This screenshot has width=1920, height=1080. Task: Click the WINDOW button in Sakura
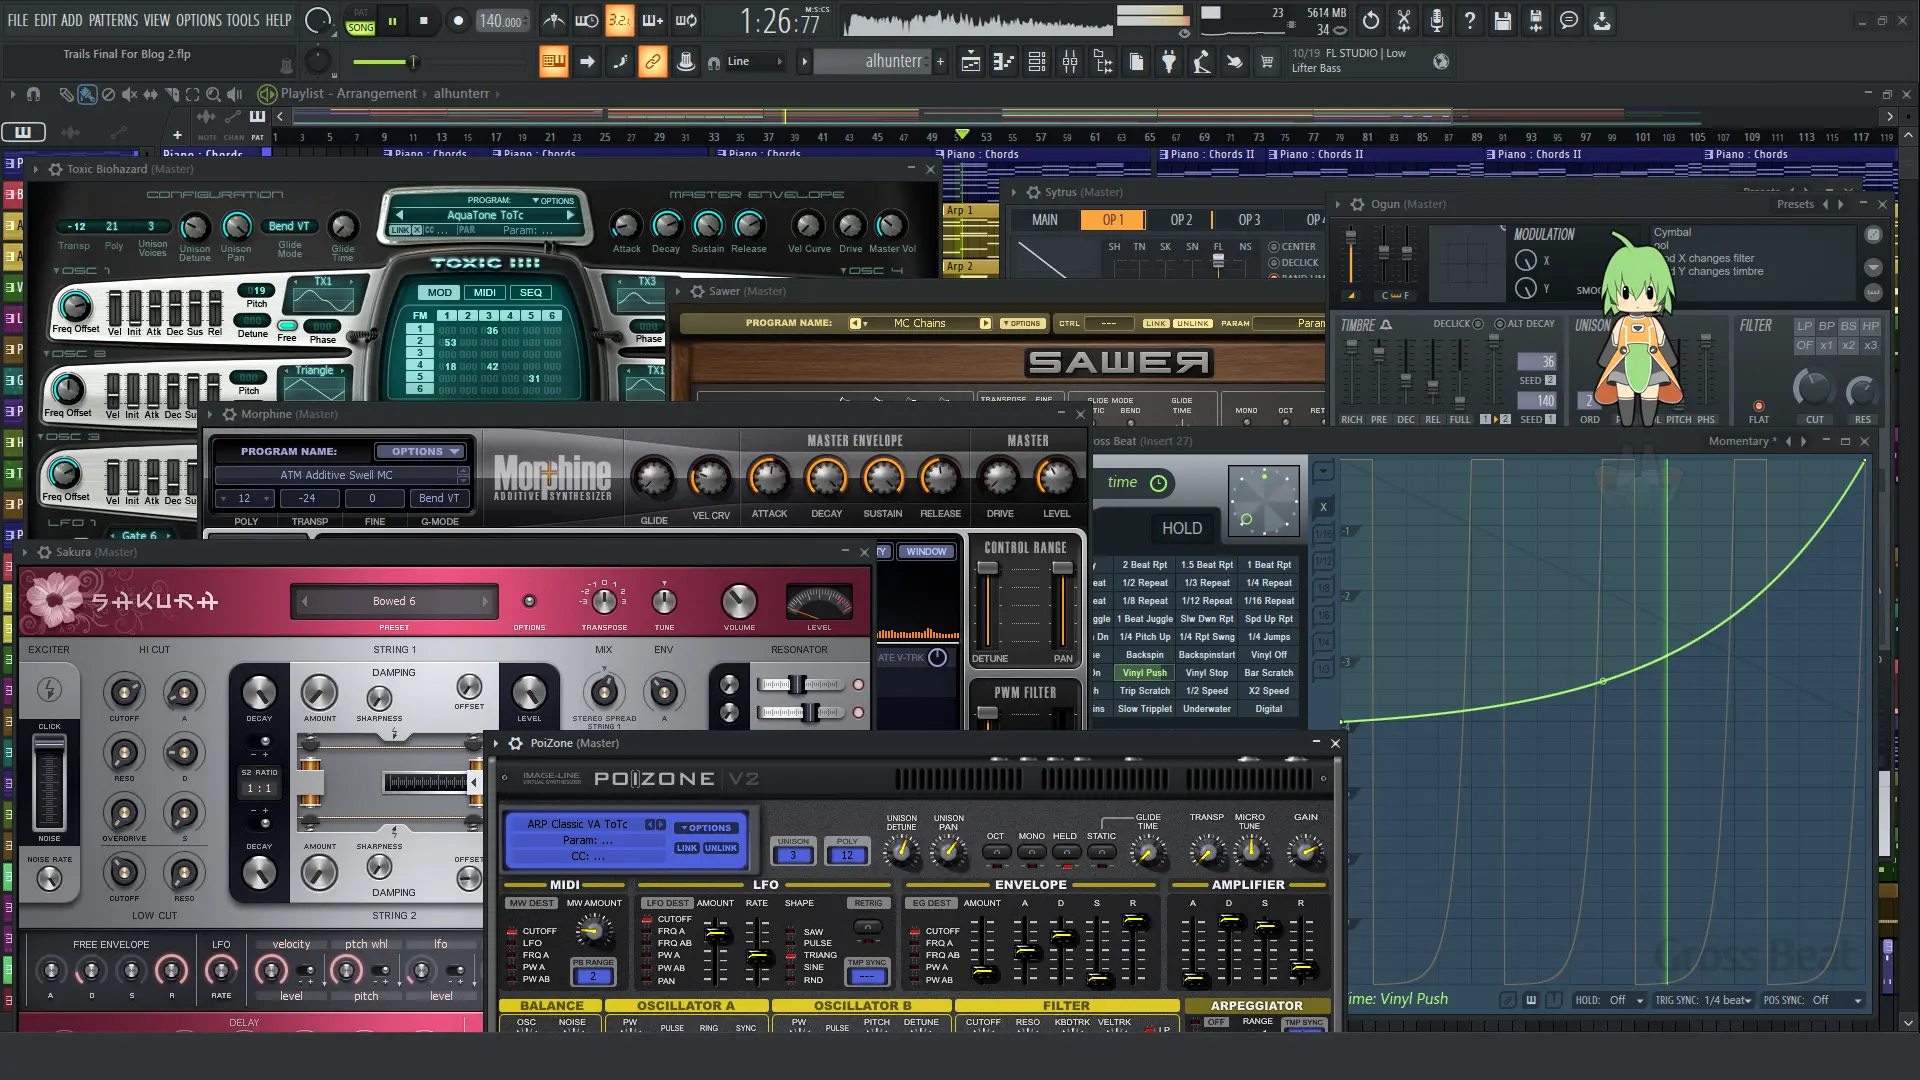pyautogui.click(x=926, y=552)
